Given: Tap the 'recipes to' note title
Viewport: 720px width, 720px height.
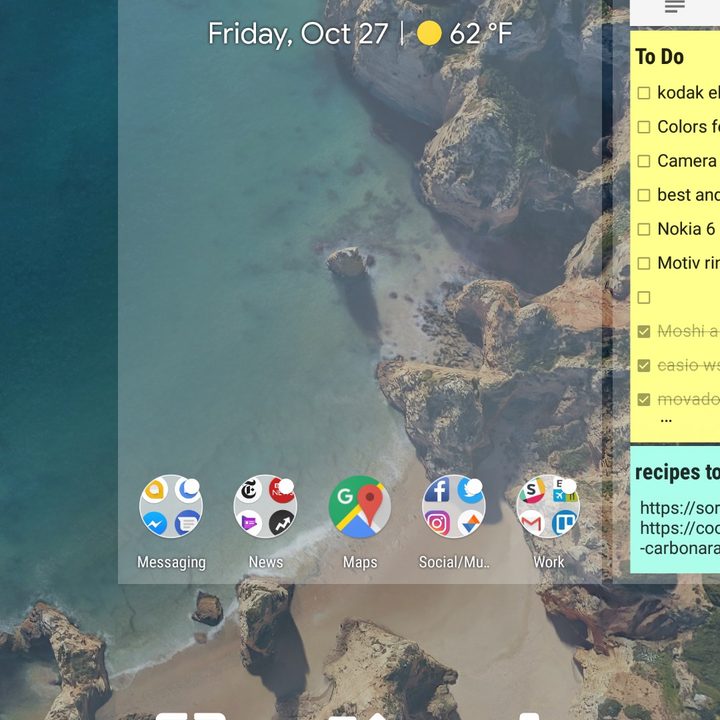Looking at the screenshot, I should point(677,472).
